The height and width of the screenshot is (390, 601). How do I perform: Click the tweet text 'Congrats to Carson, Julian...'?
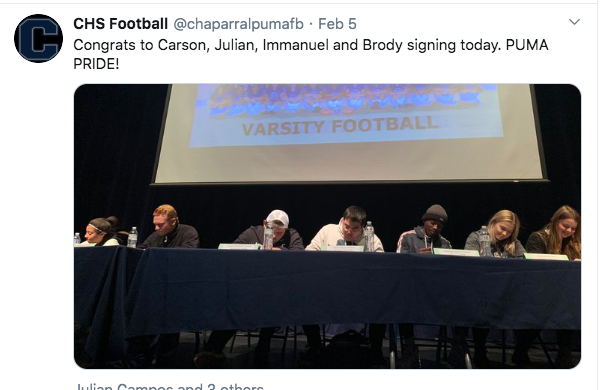pos(310,54)
